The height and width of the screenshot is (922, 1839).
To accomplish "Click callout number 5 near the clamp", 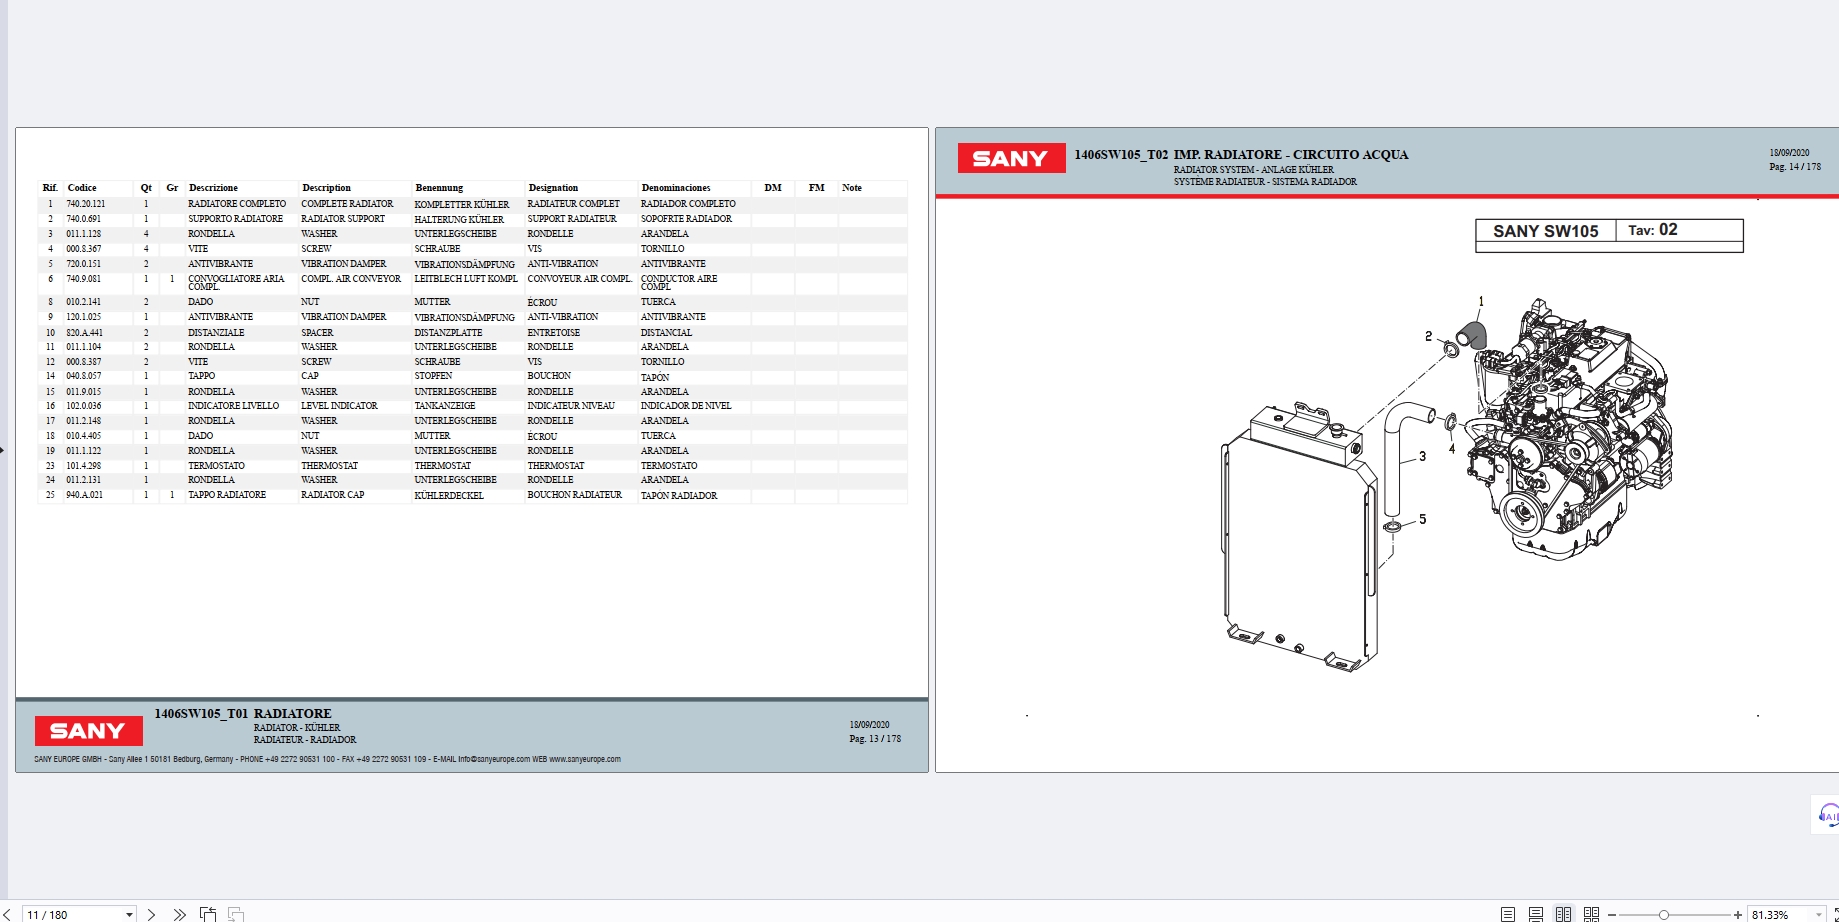I will 1422,519.
